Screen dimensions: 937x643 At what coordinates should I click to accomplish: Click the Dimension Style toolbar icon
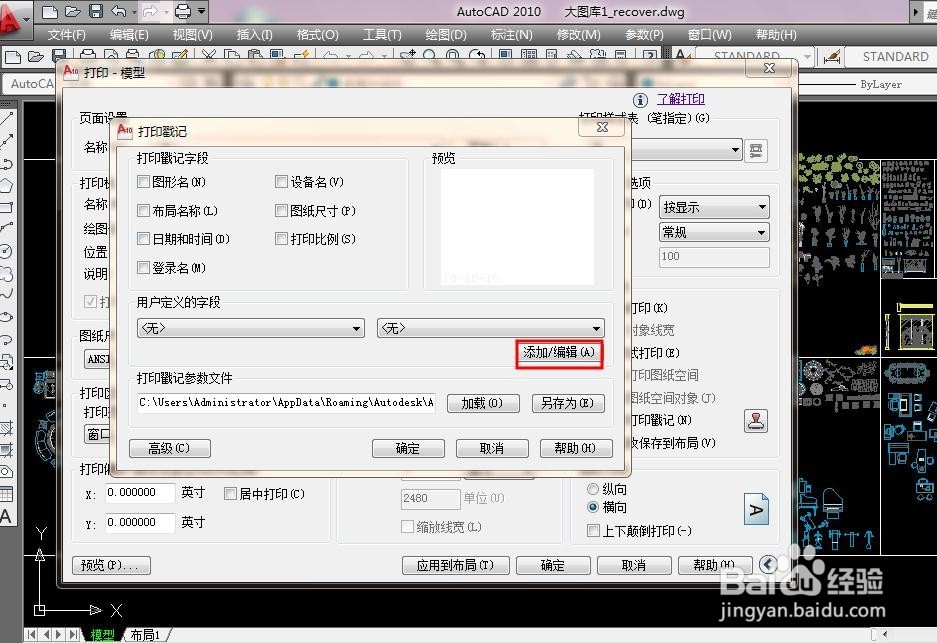click(x=832, y=56)
